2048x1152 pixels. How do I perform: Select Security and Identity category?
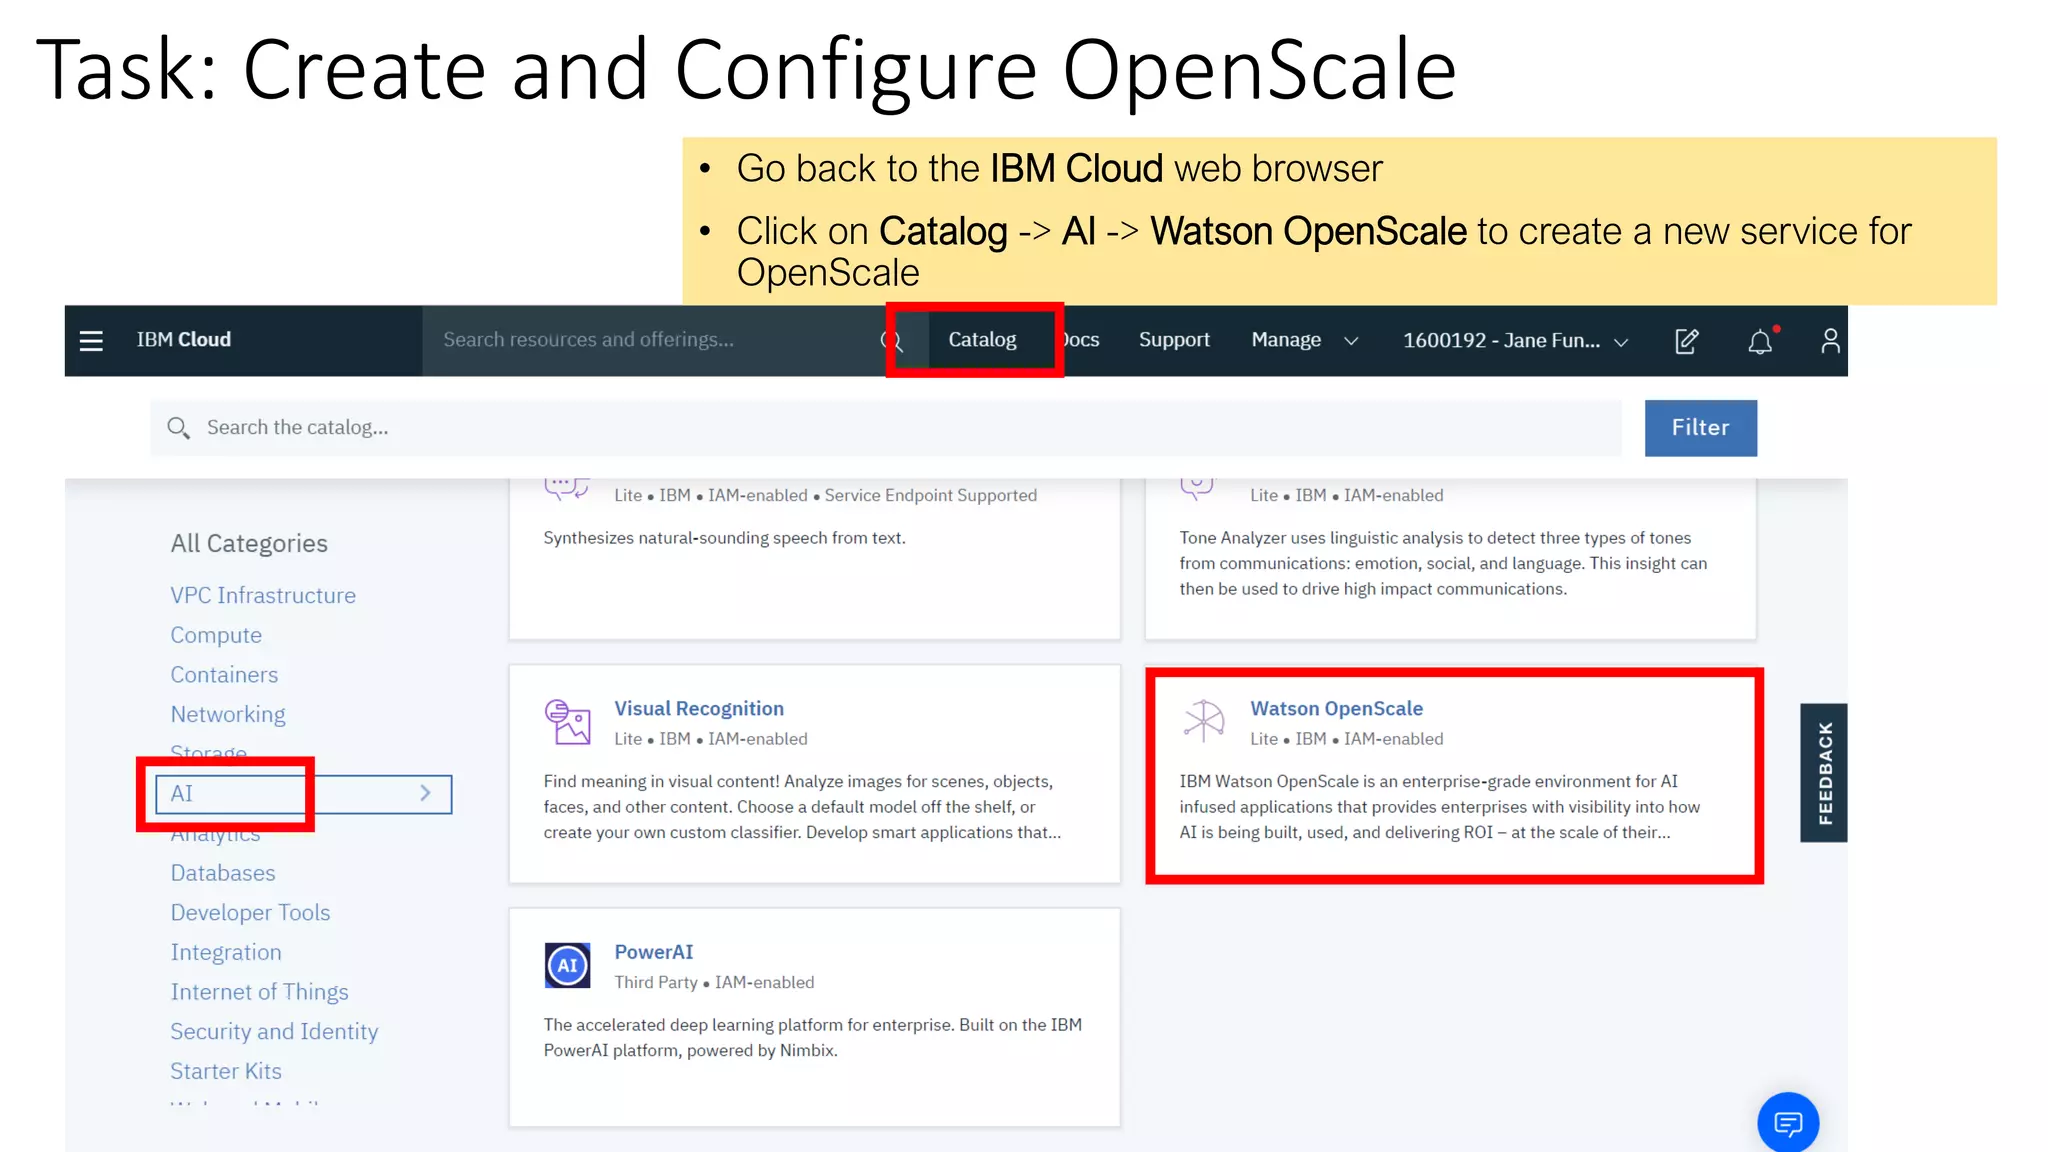point(274,1031)
